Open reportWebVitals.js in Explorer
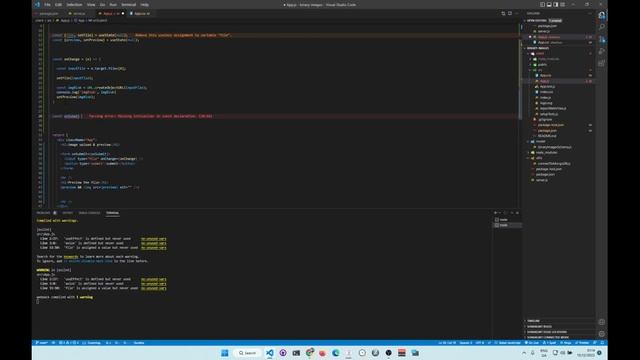Image resolution: width=640 pixels, height=360 pixels. point(553,109)
